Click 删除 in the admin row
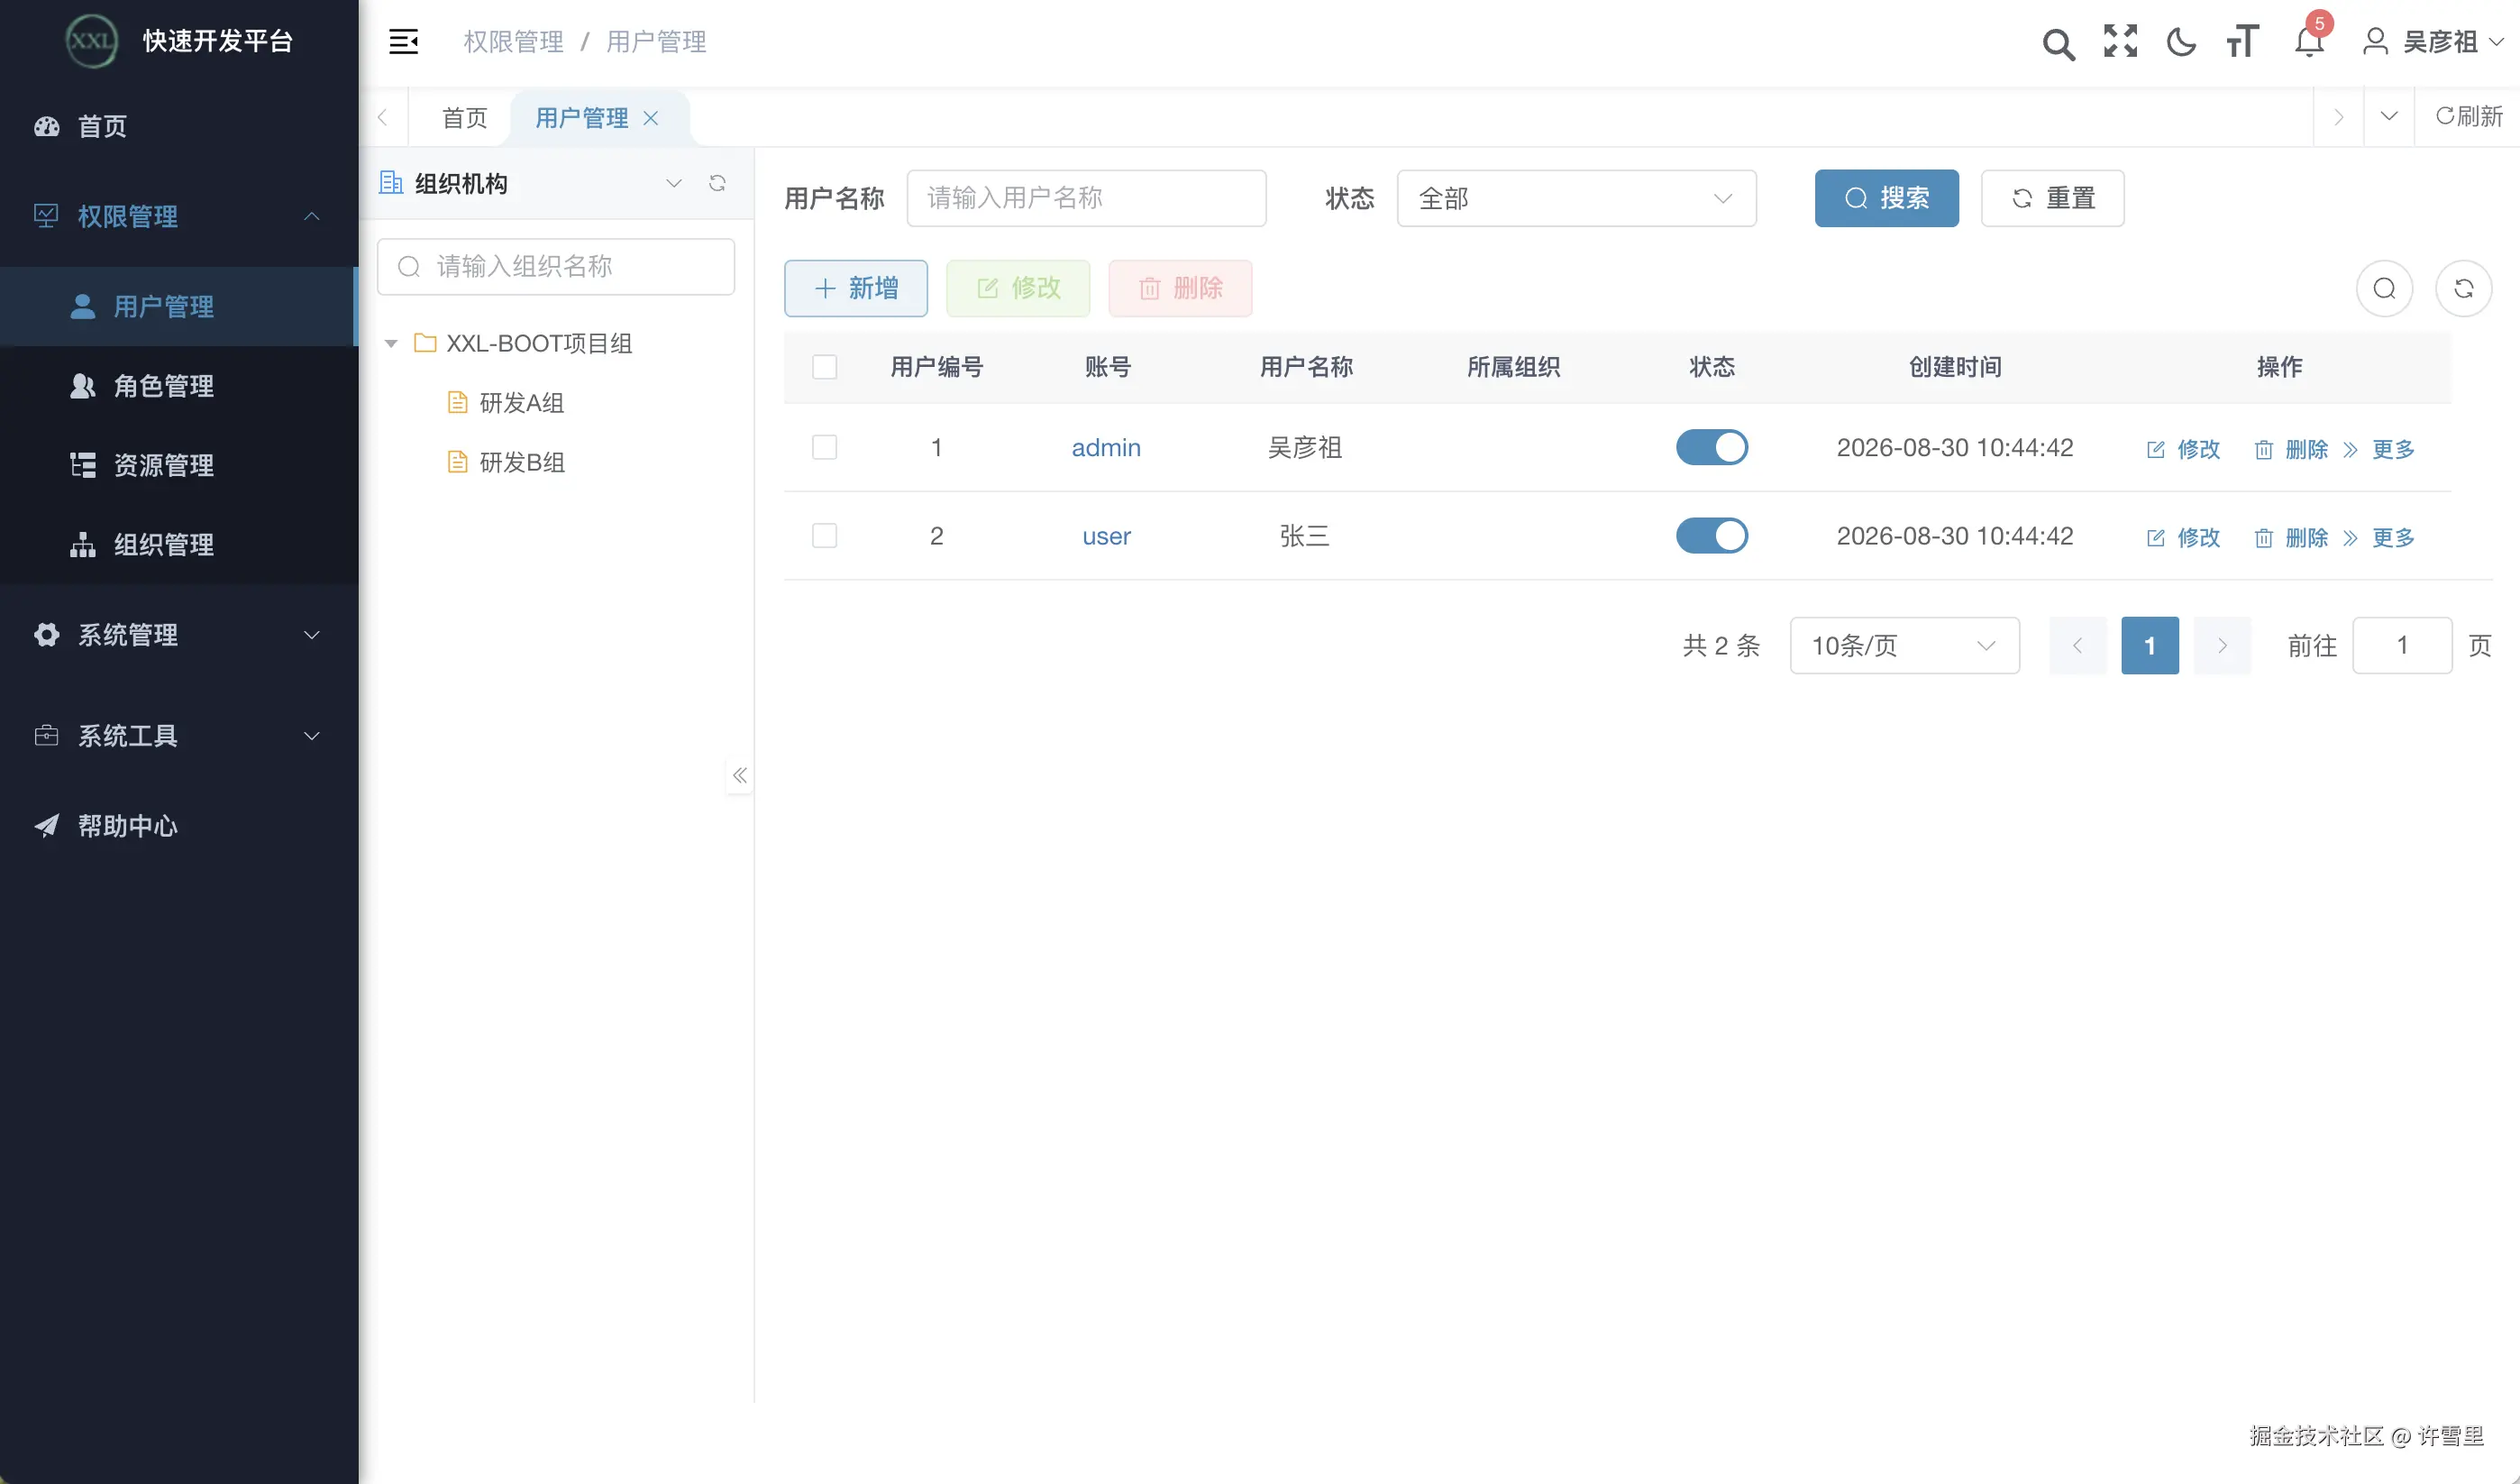Image resolution: width=2520 pixels, height=1484 pixels. [2291, 449]
